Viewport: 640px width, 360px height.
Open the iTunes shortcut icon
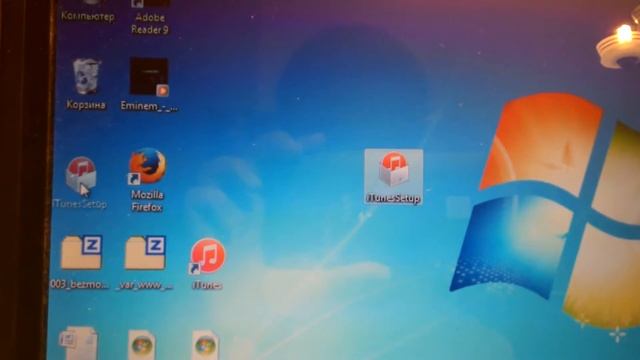207,264
